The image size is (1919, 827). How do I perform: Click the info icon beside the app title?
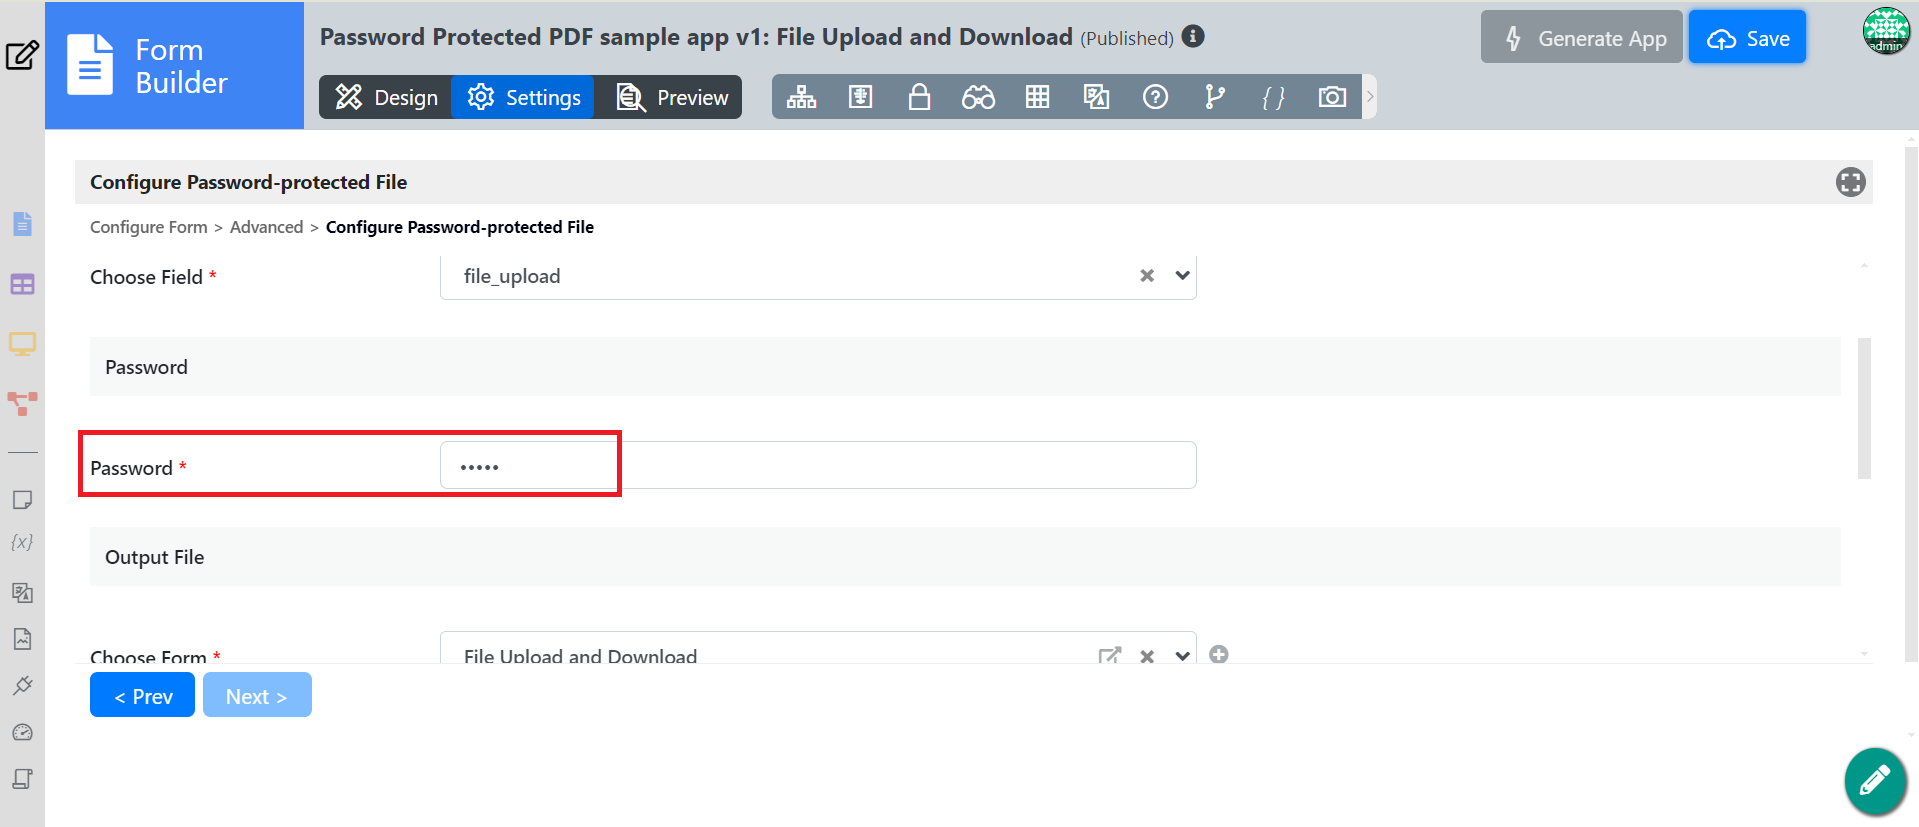tap(1193, 36)
